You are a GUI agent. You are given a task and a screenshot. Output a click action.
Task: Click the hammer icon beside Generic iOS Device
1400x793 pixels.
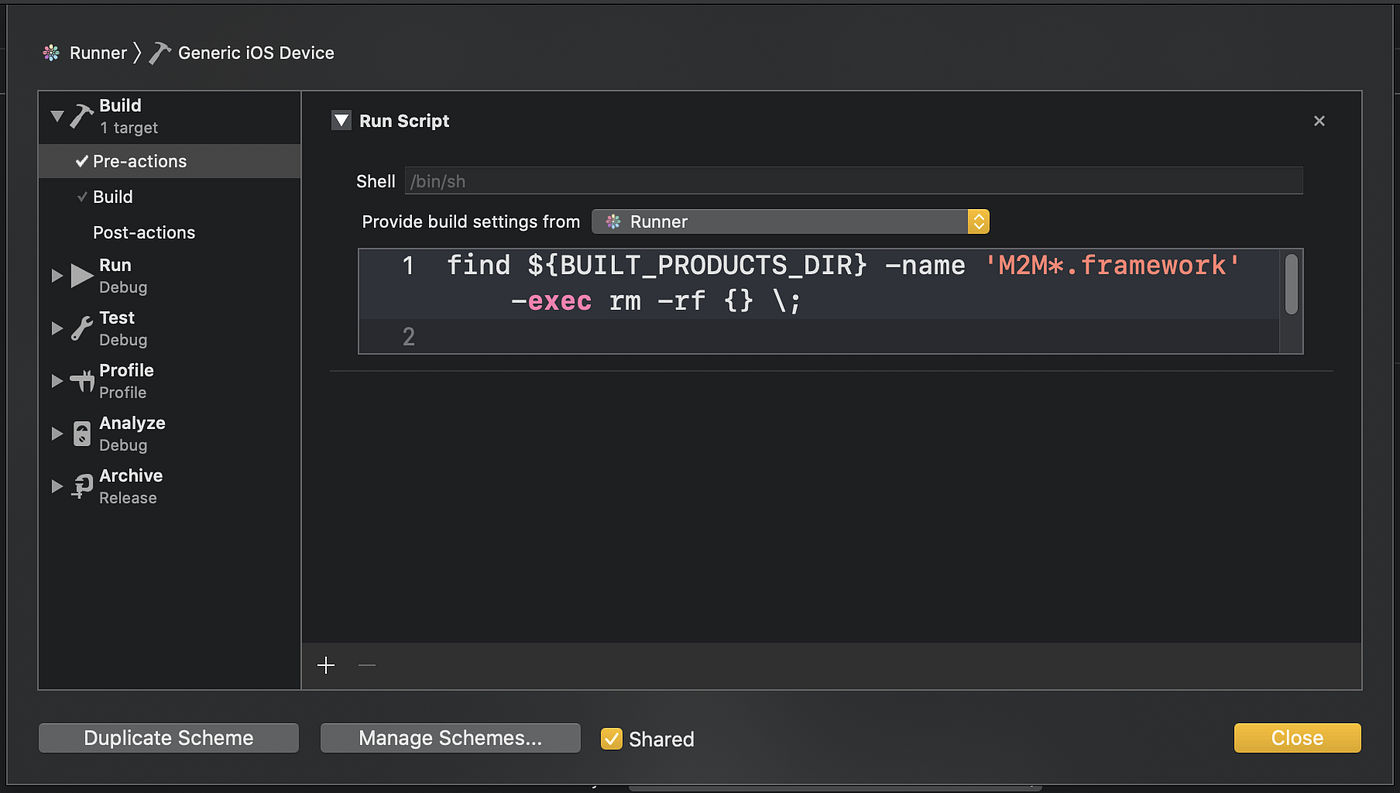click(x=160, y=53)
